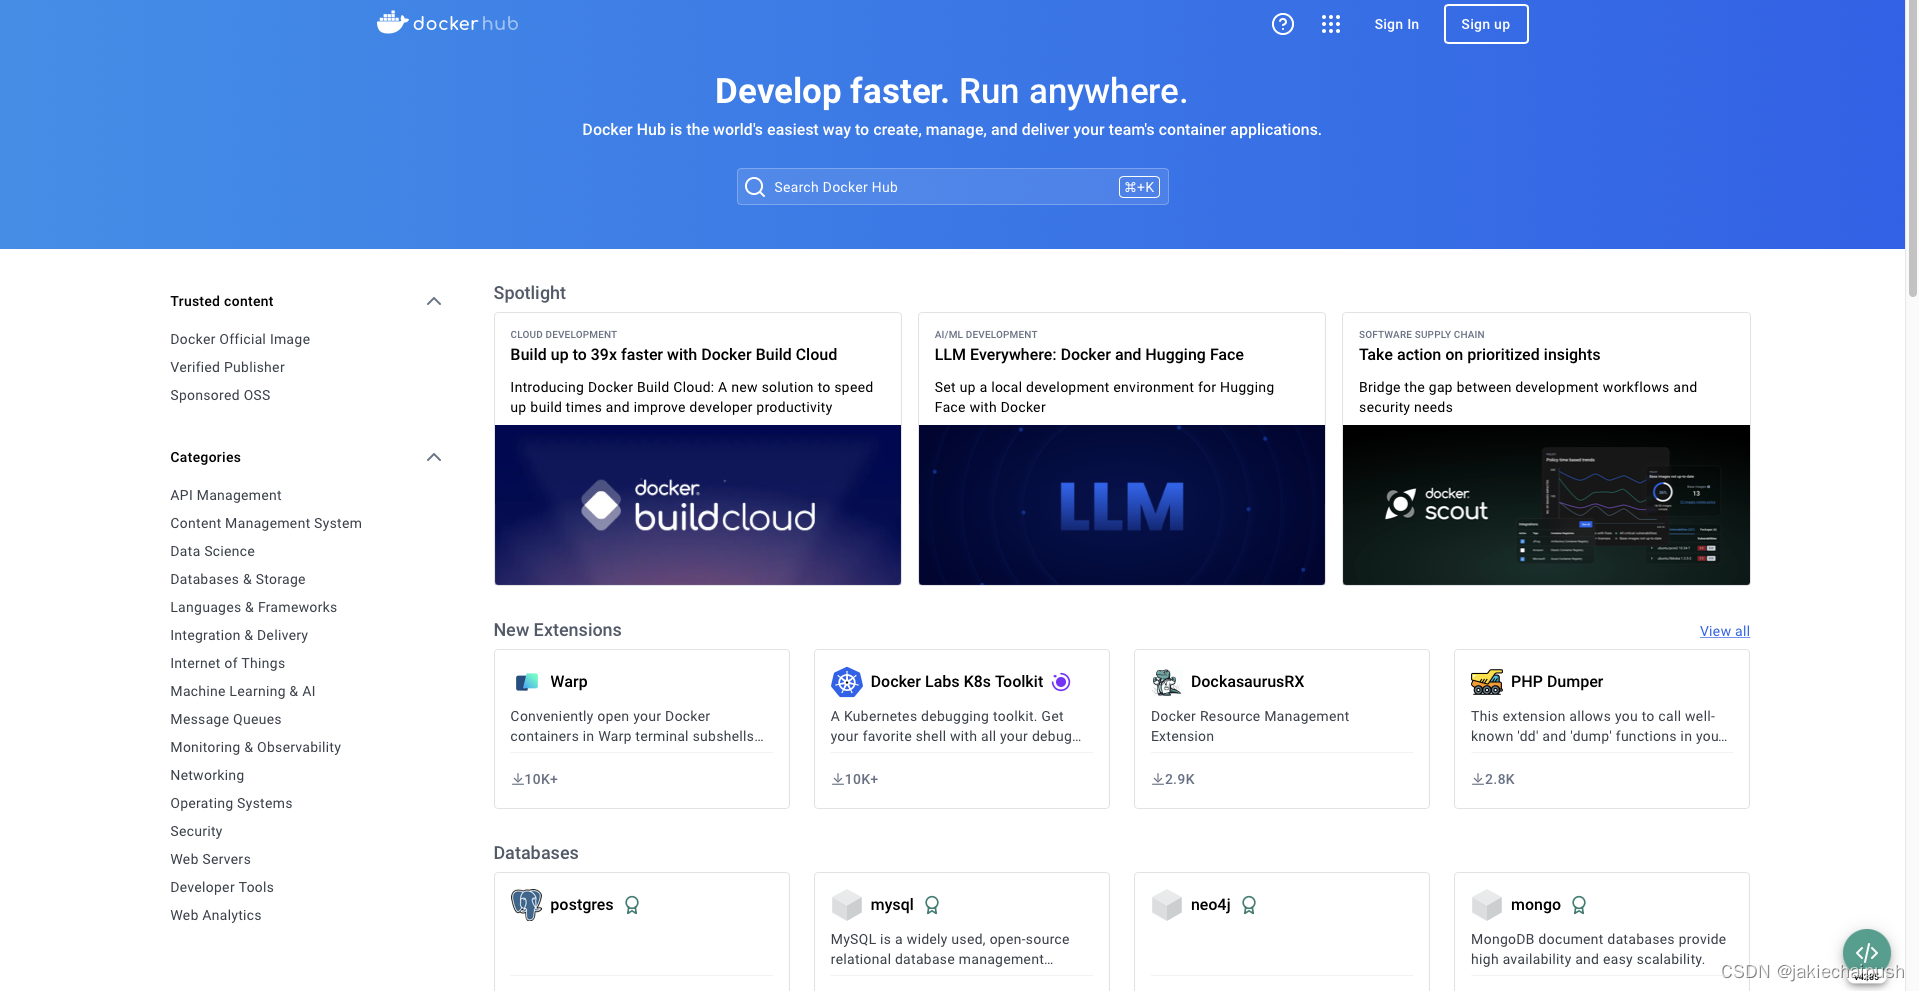Open the Warp extension title
1919x991 pixels.
point(569,682)
